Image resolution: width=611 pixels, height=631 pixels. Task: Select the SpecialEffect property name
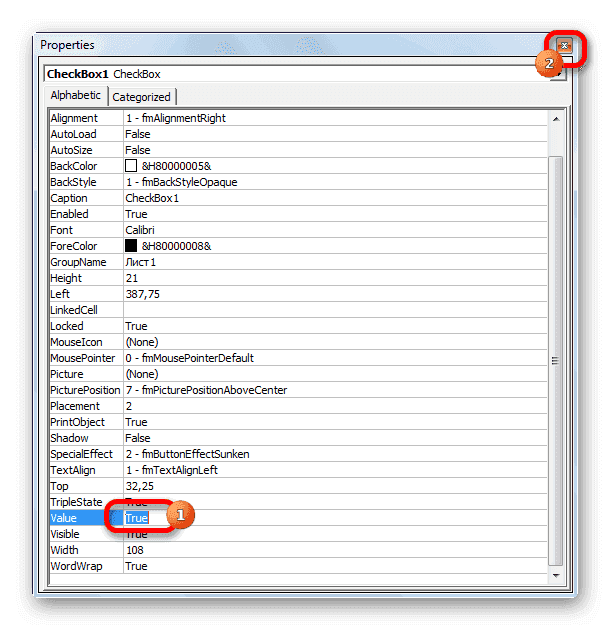[82, 454]
